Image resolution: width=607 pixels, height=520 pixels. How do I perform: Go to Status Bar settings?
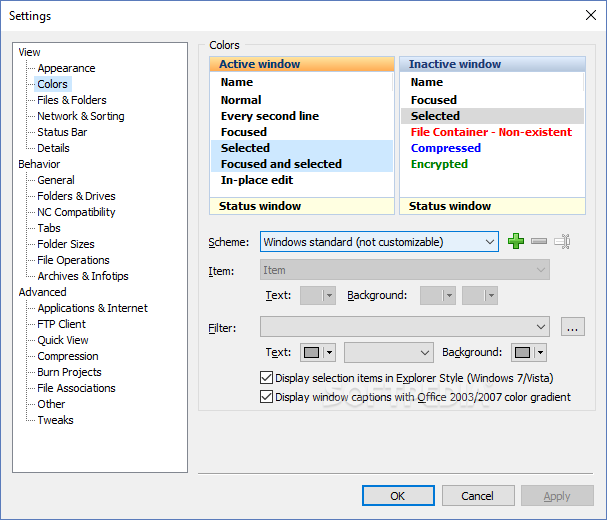click(62, 132)
